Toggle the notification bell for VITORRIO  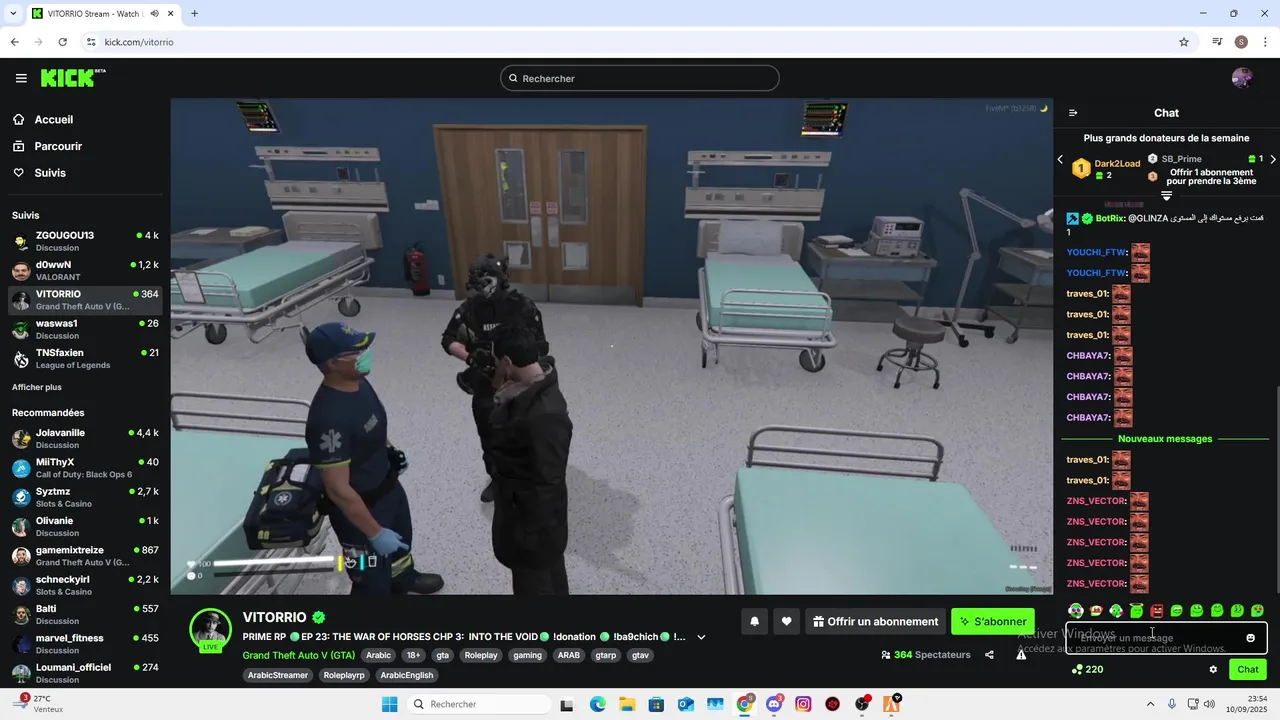[755, 622]
